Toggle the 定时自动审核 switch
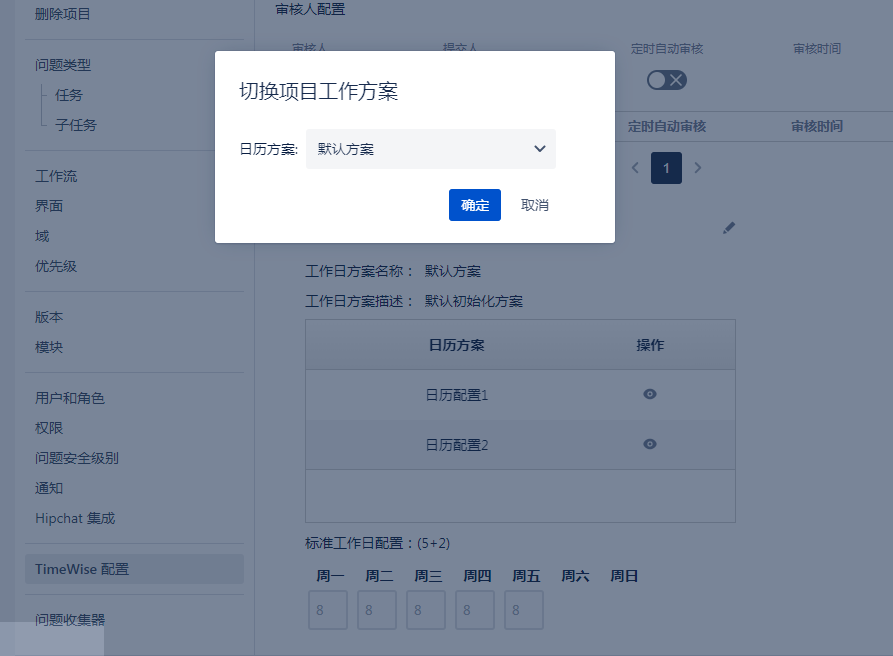893x656 pixels. 667,80
